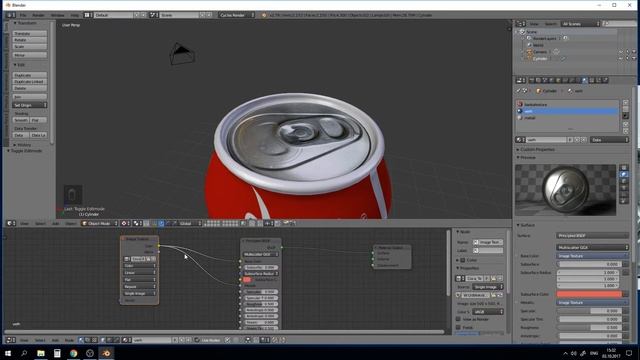This screenshot has height=360, width=640.
Task: Toggle Cylinder selectability arrow in outliner
Action: click(627, 58)
